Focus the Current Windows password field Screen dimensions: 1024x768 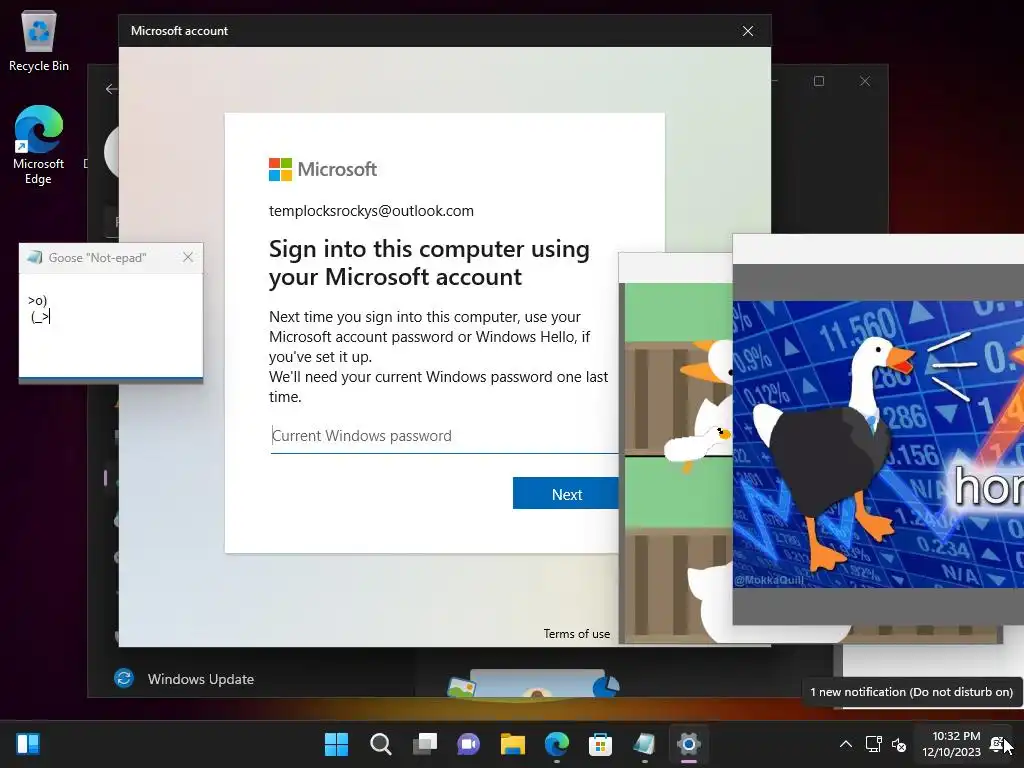pyautogui.click(x=444, y=436)
